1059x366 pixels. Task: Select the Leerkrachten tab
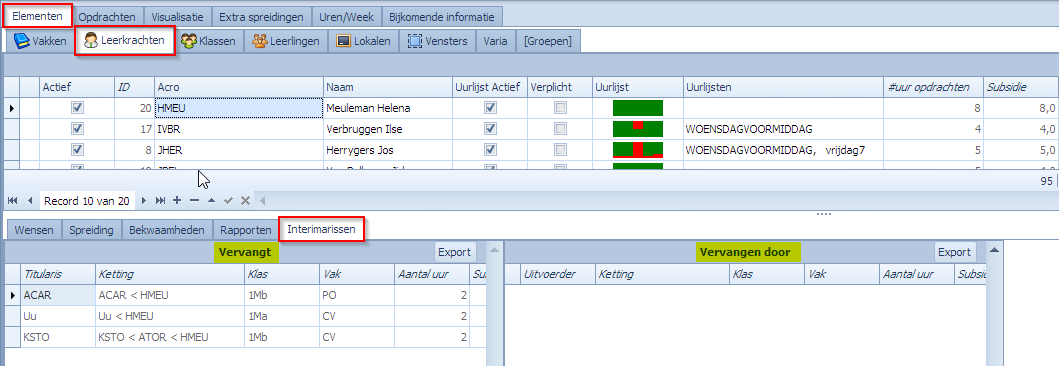[x=125, y=41]
